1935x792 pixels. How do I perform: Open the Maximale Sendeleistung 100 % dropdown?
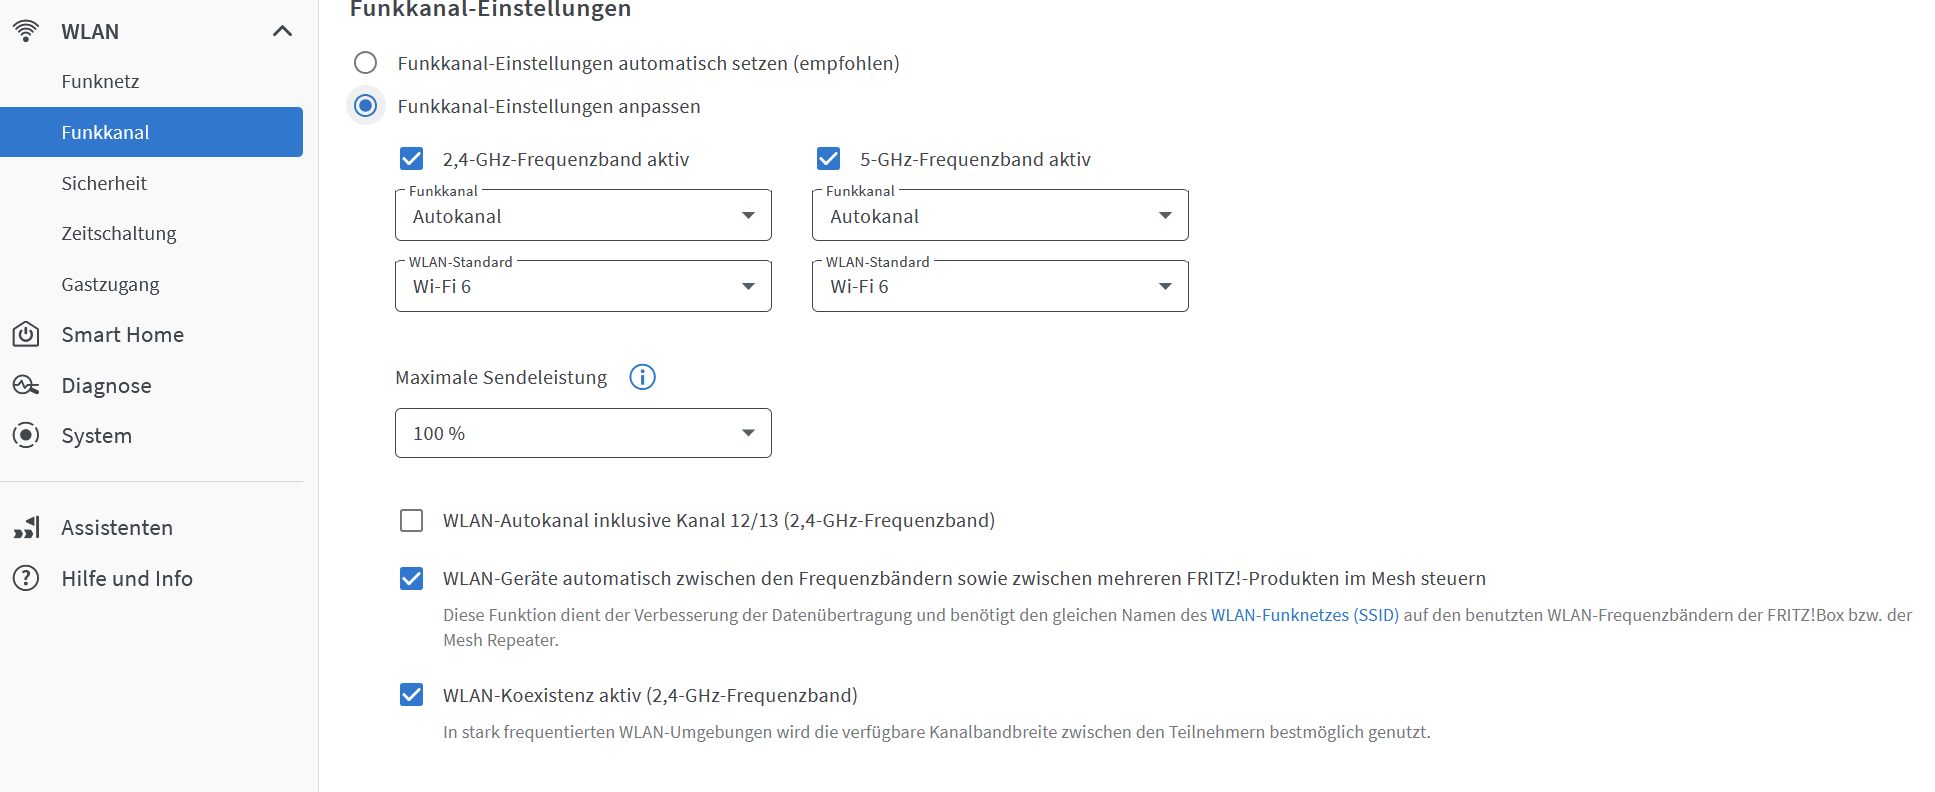pos(583,433)
